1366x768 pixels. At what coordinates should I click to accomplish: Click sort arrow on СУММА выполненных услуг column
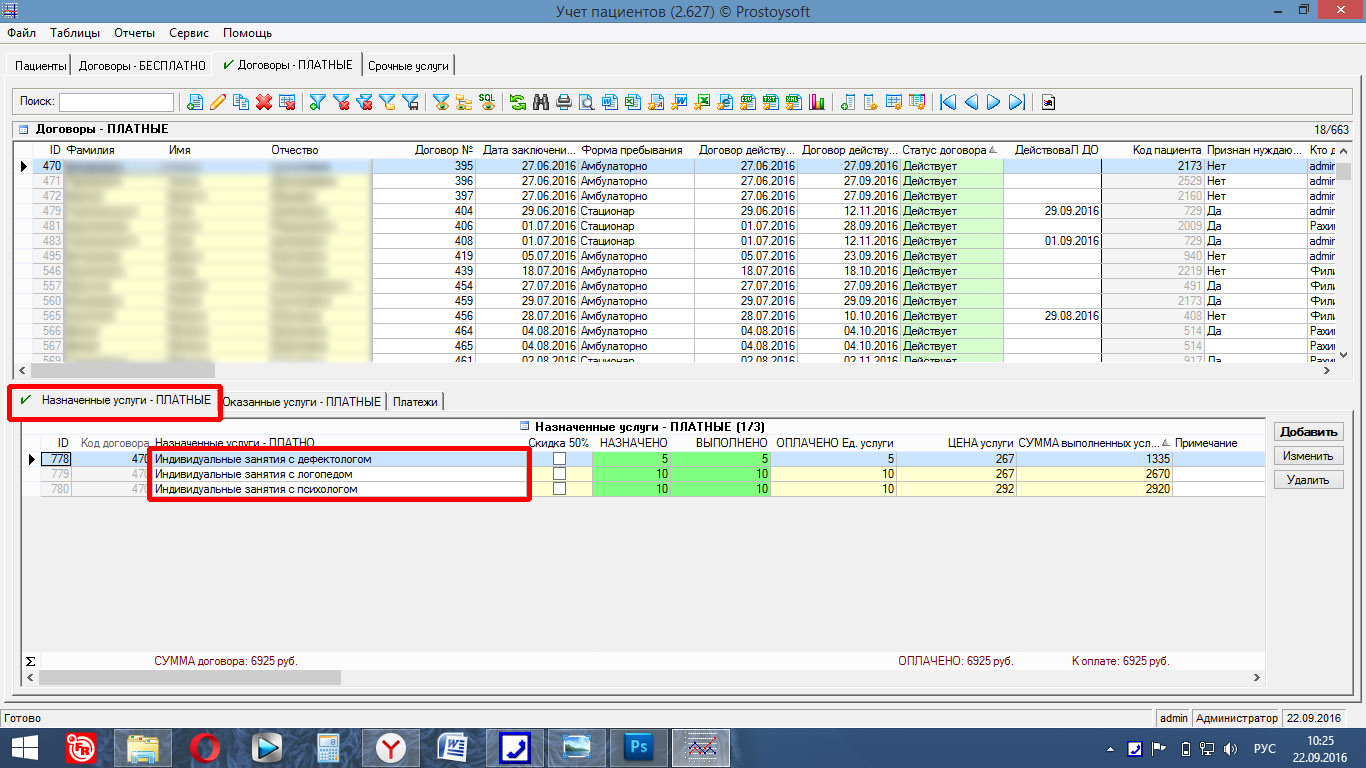click(x=1165, y=443)
